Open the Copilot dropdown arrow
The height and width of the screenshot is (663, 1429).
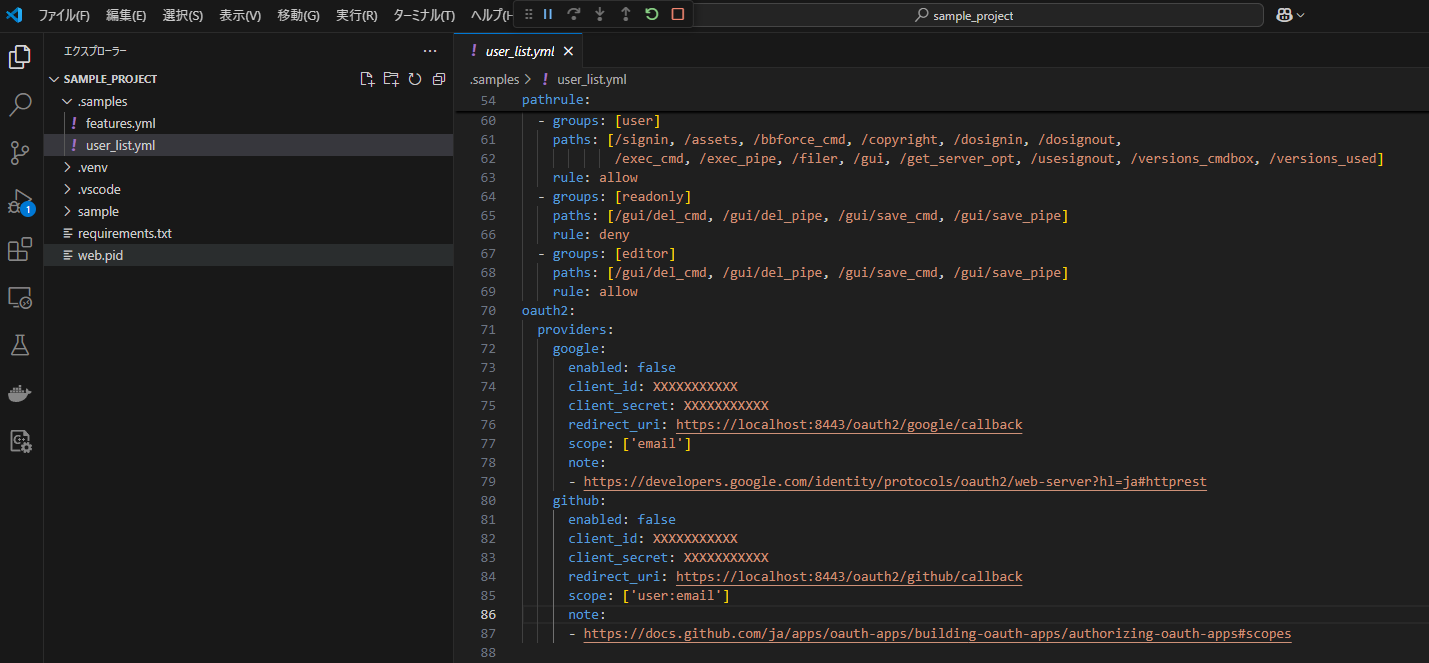point(1301,15)
